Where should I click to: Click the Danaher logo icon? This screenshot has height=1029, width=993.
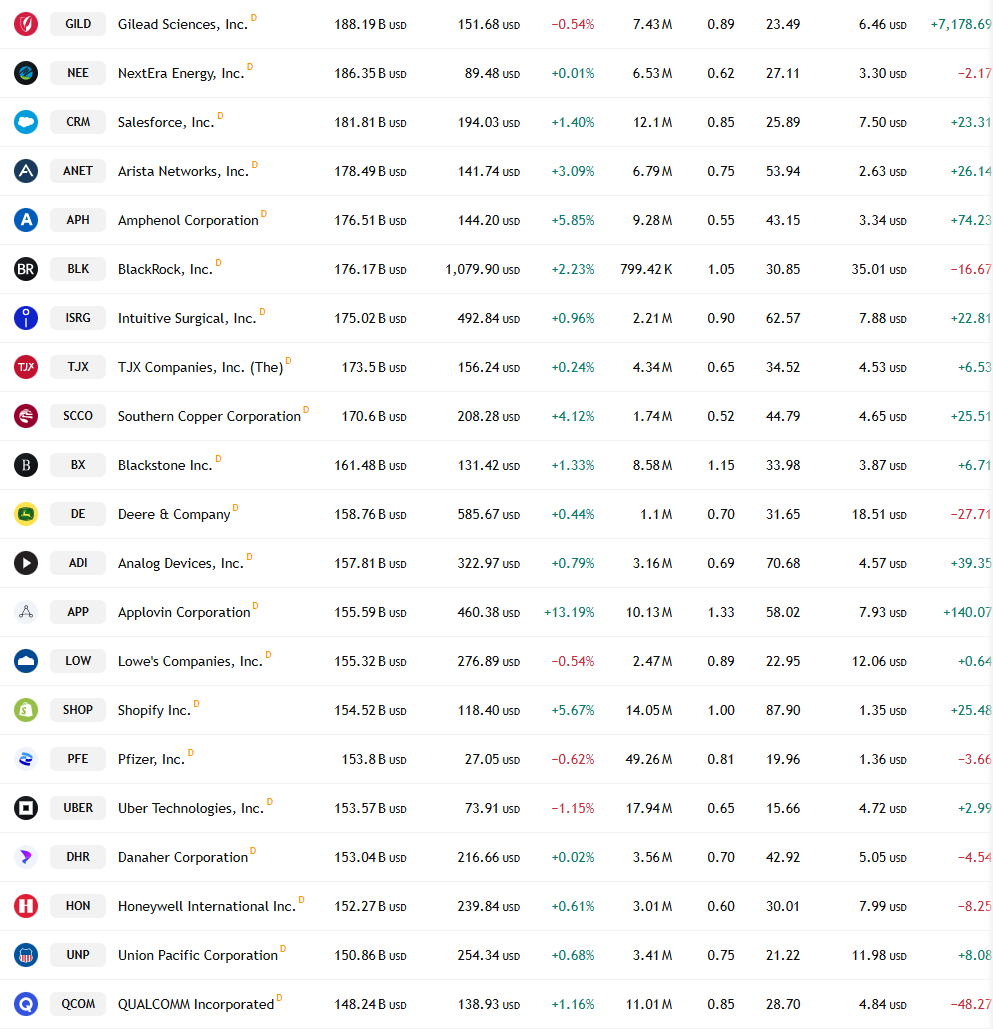[x=26, y=857]
